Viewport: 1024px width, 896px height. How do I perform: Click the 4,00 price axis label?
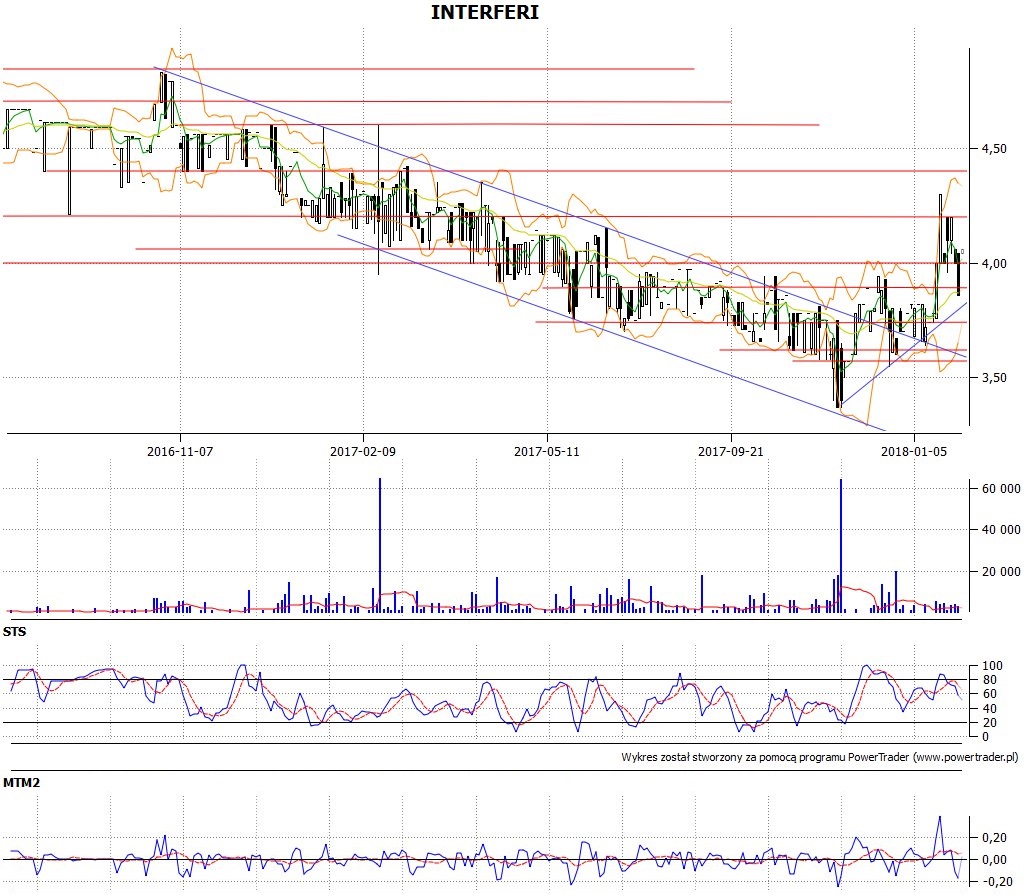pyautogui.click(x=994, y=263)
